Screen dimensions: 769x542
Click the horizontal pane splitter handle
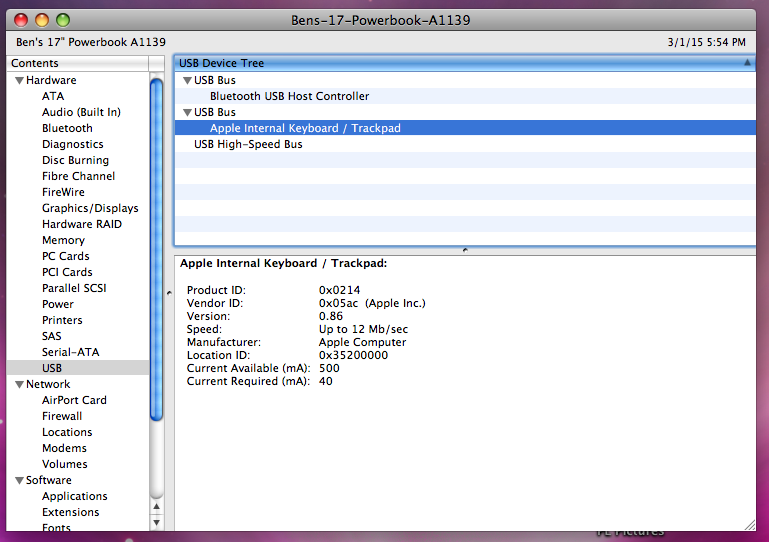465,250
